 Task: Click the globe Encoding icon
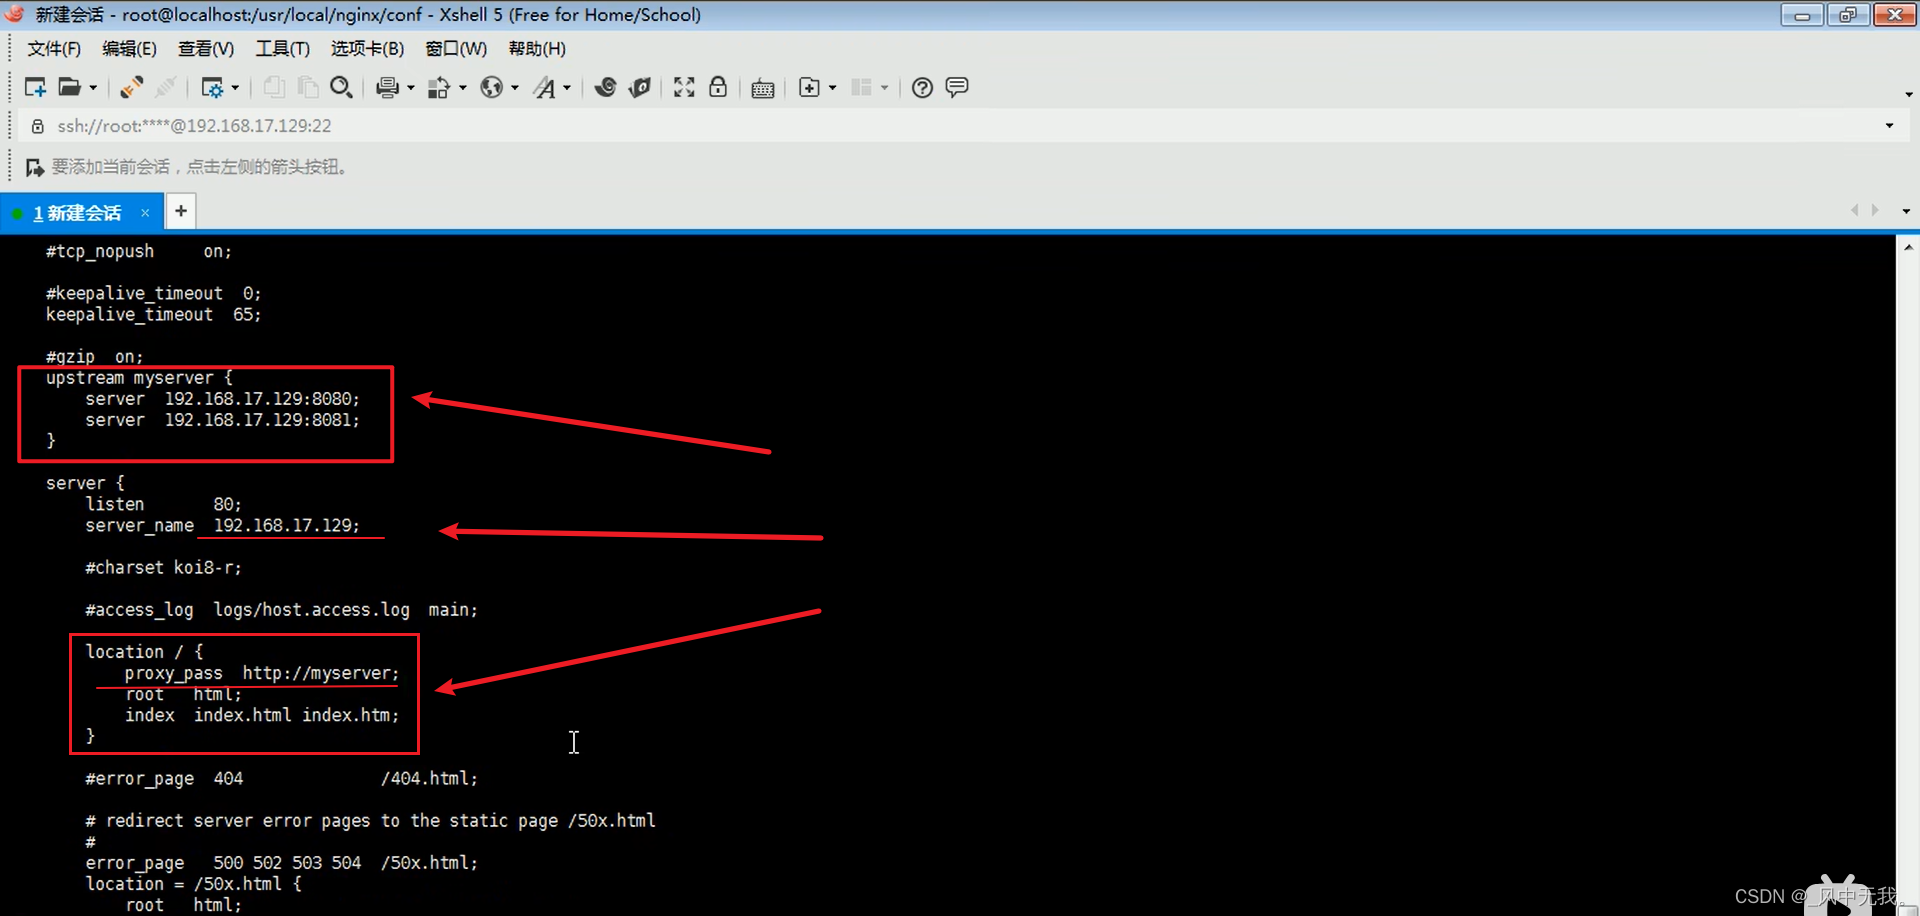[x=491, y=88]
